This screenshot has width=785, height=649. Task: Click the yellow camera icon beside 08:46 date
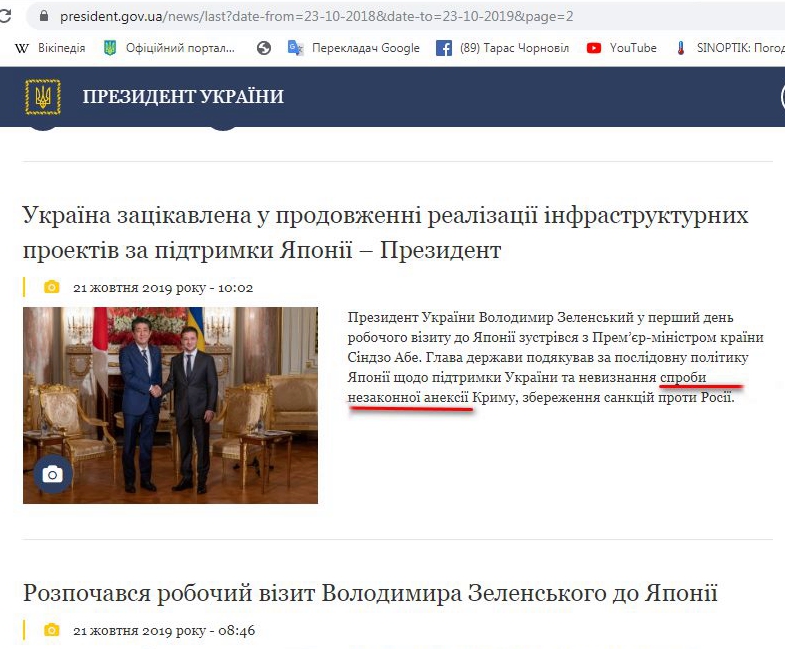(52, 630)
